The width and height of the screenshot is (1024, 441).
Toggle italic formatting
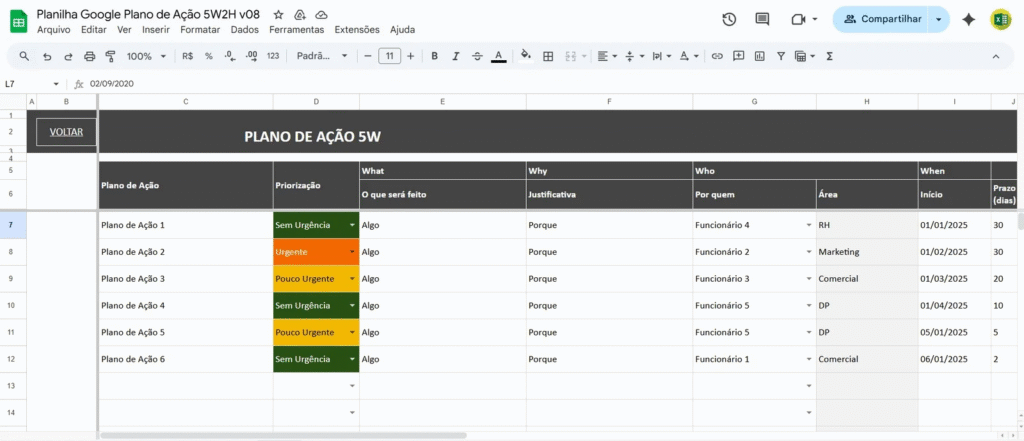tap(455, 56)
